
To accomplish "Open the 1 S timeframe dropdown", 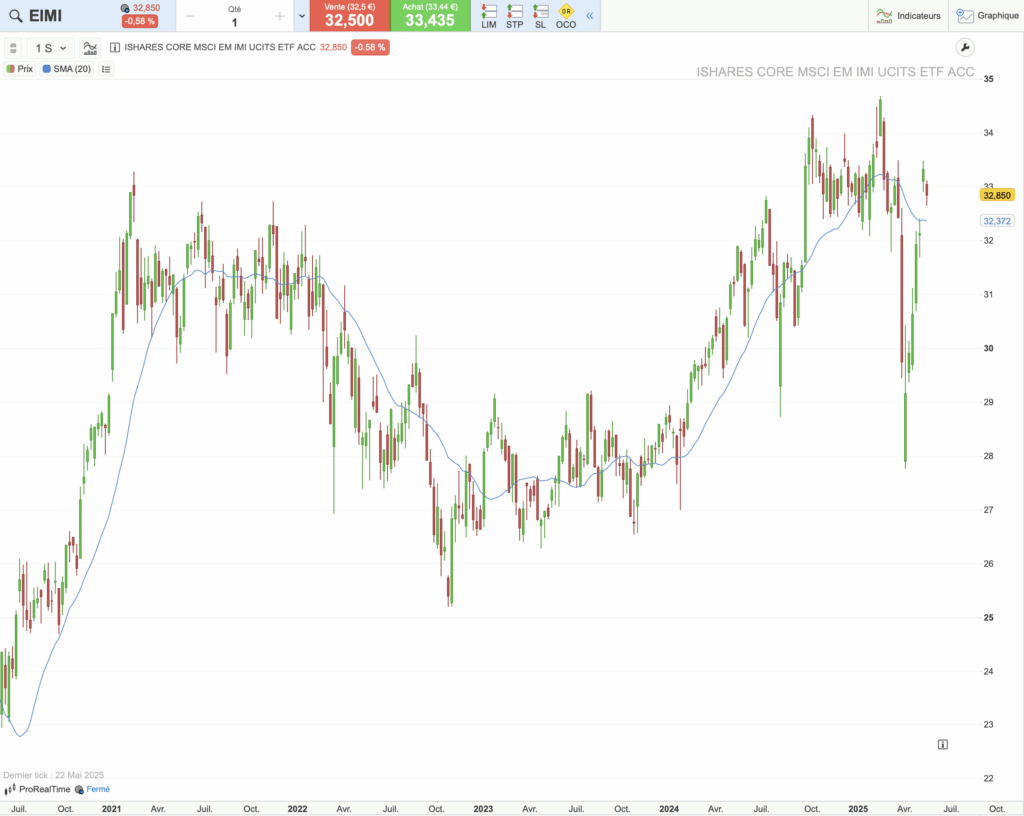I will [51, 48].
